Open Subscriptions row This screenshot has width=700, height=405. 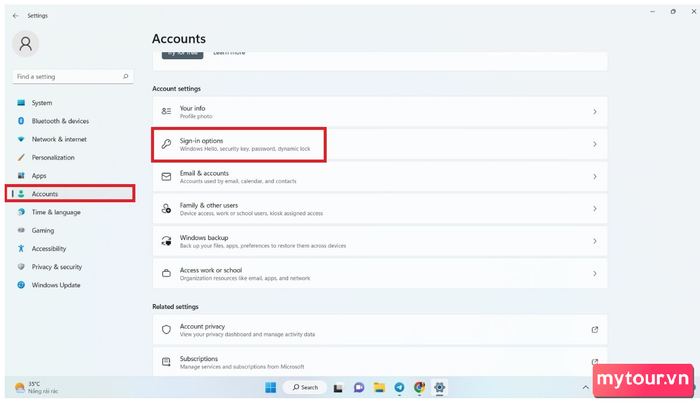[x=380, y=362]
